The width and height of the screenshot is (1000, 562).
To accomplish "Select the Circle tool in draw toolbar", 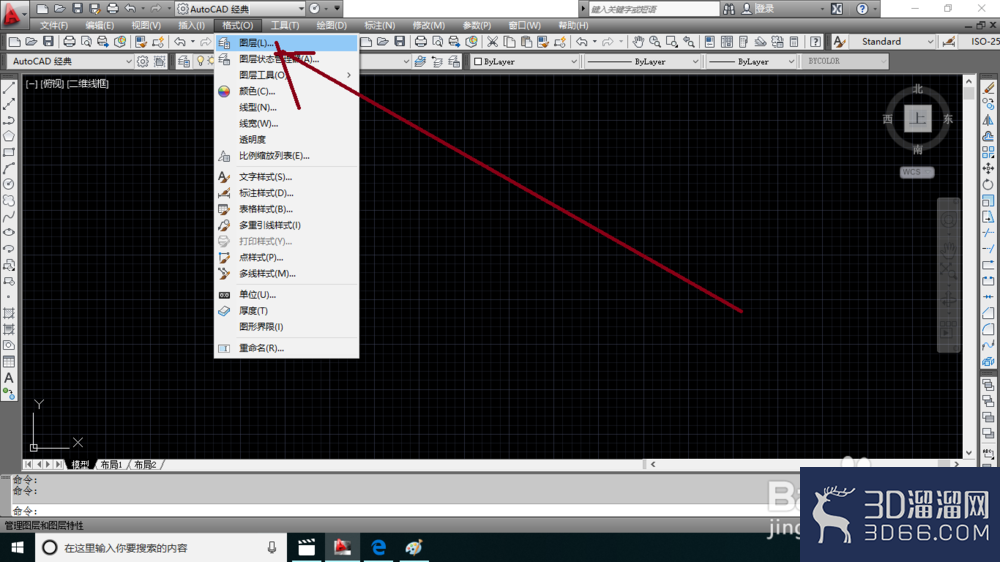I will [9, 184].
